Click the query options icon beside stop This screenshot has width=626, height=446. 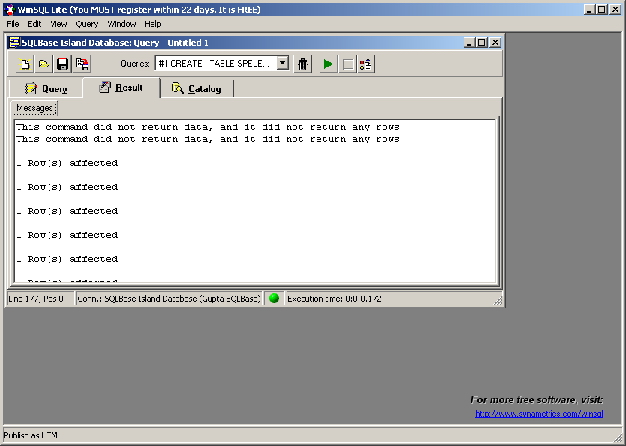[x=366, y=64]
